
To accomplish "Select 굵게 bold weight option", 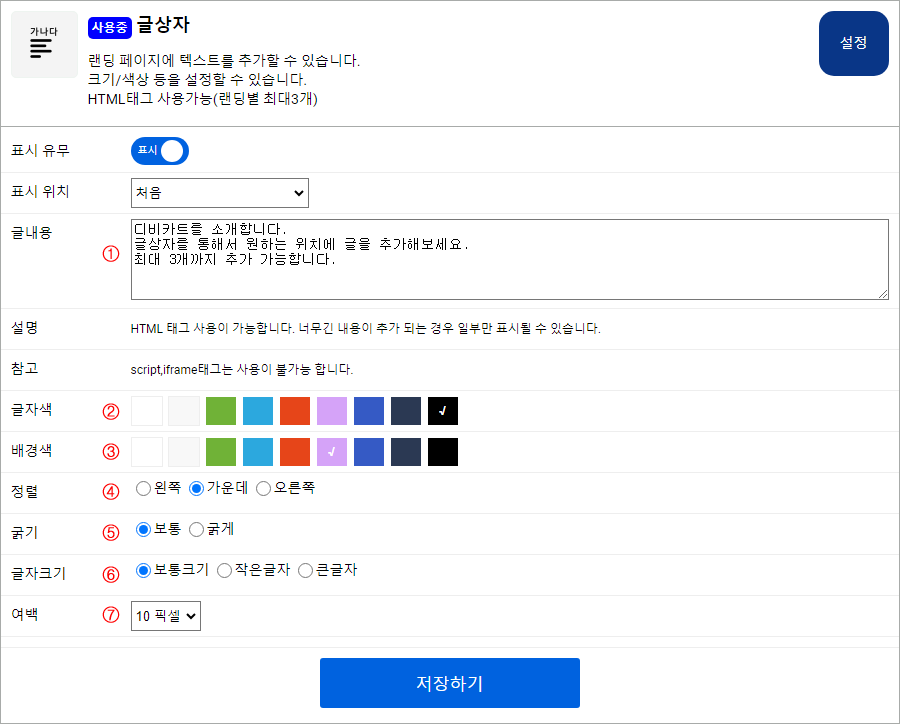I will coord(197,529).
